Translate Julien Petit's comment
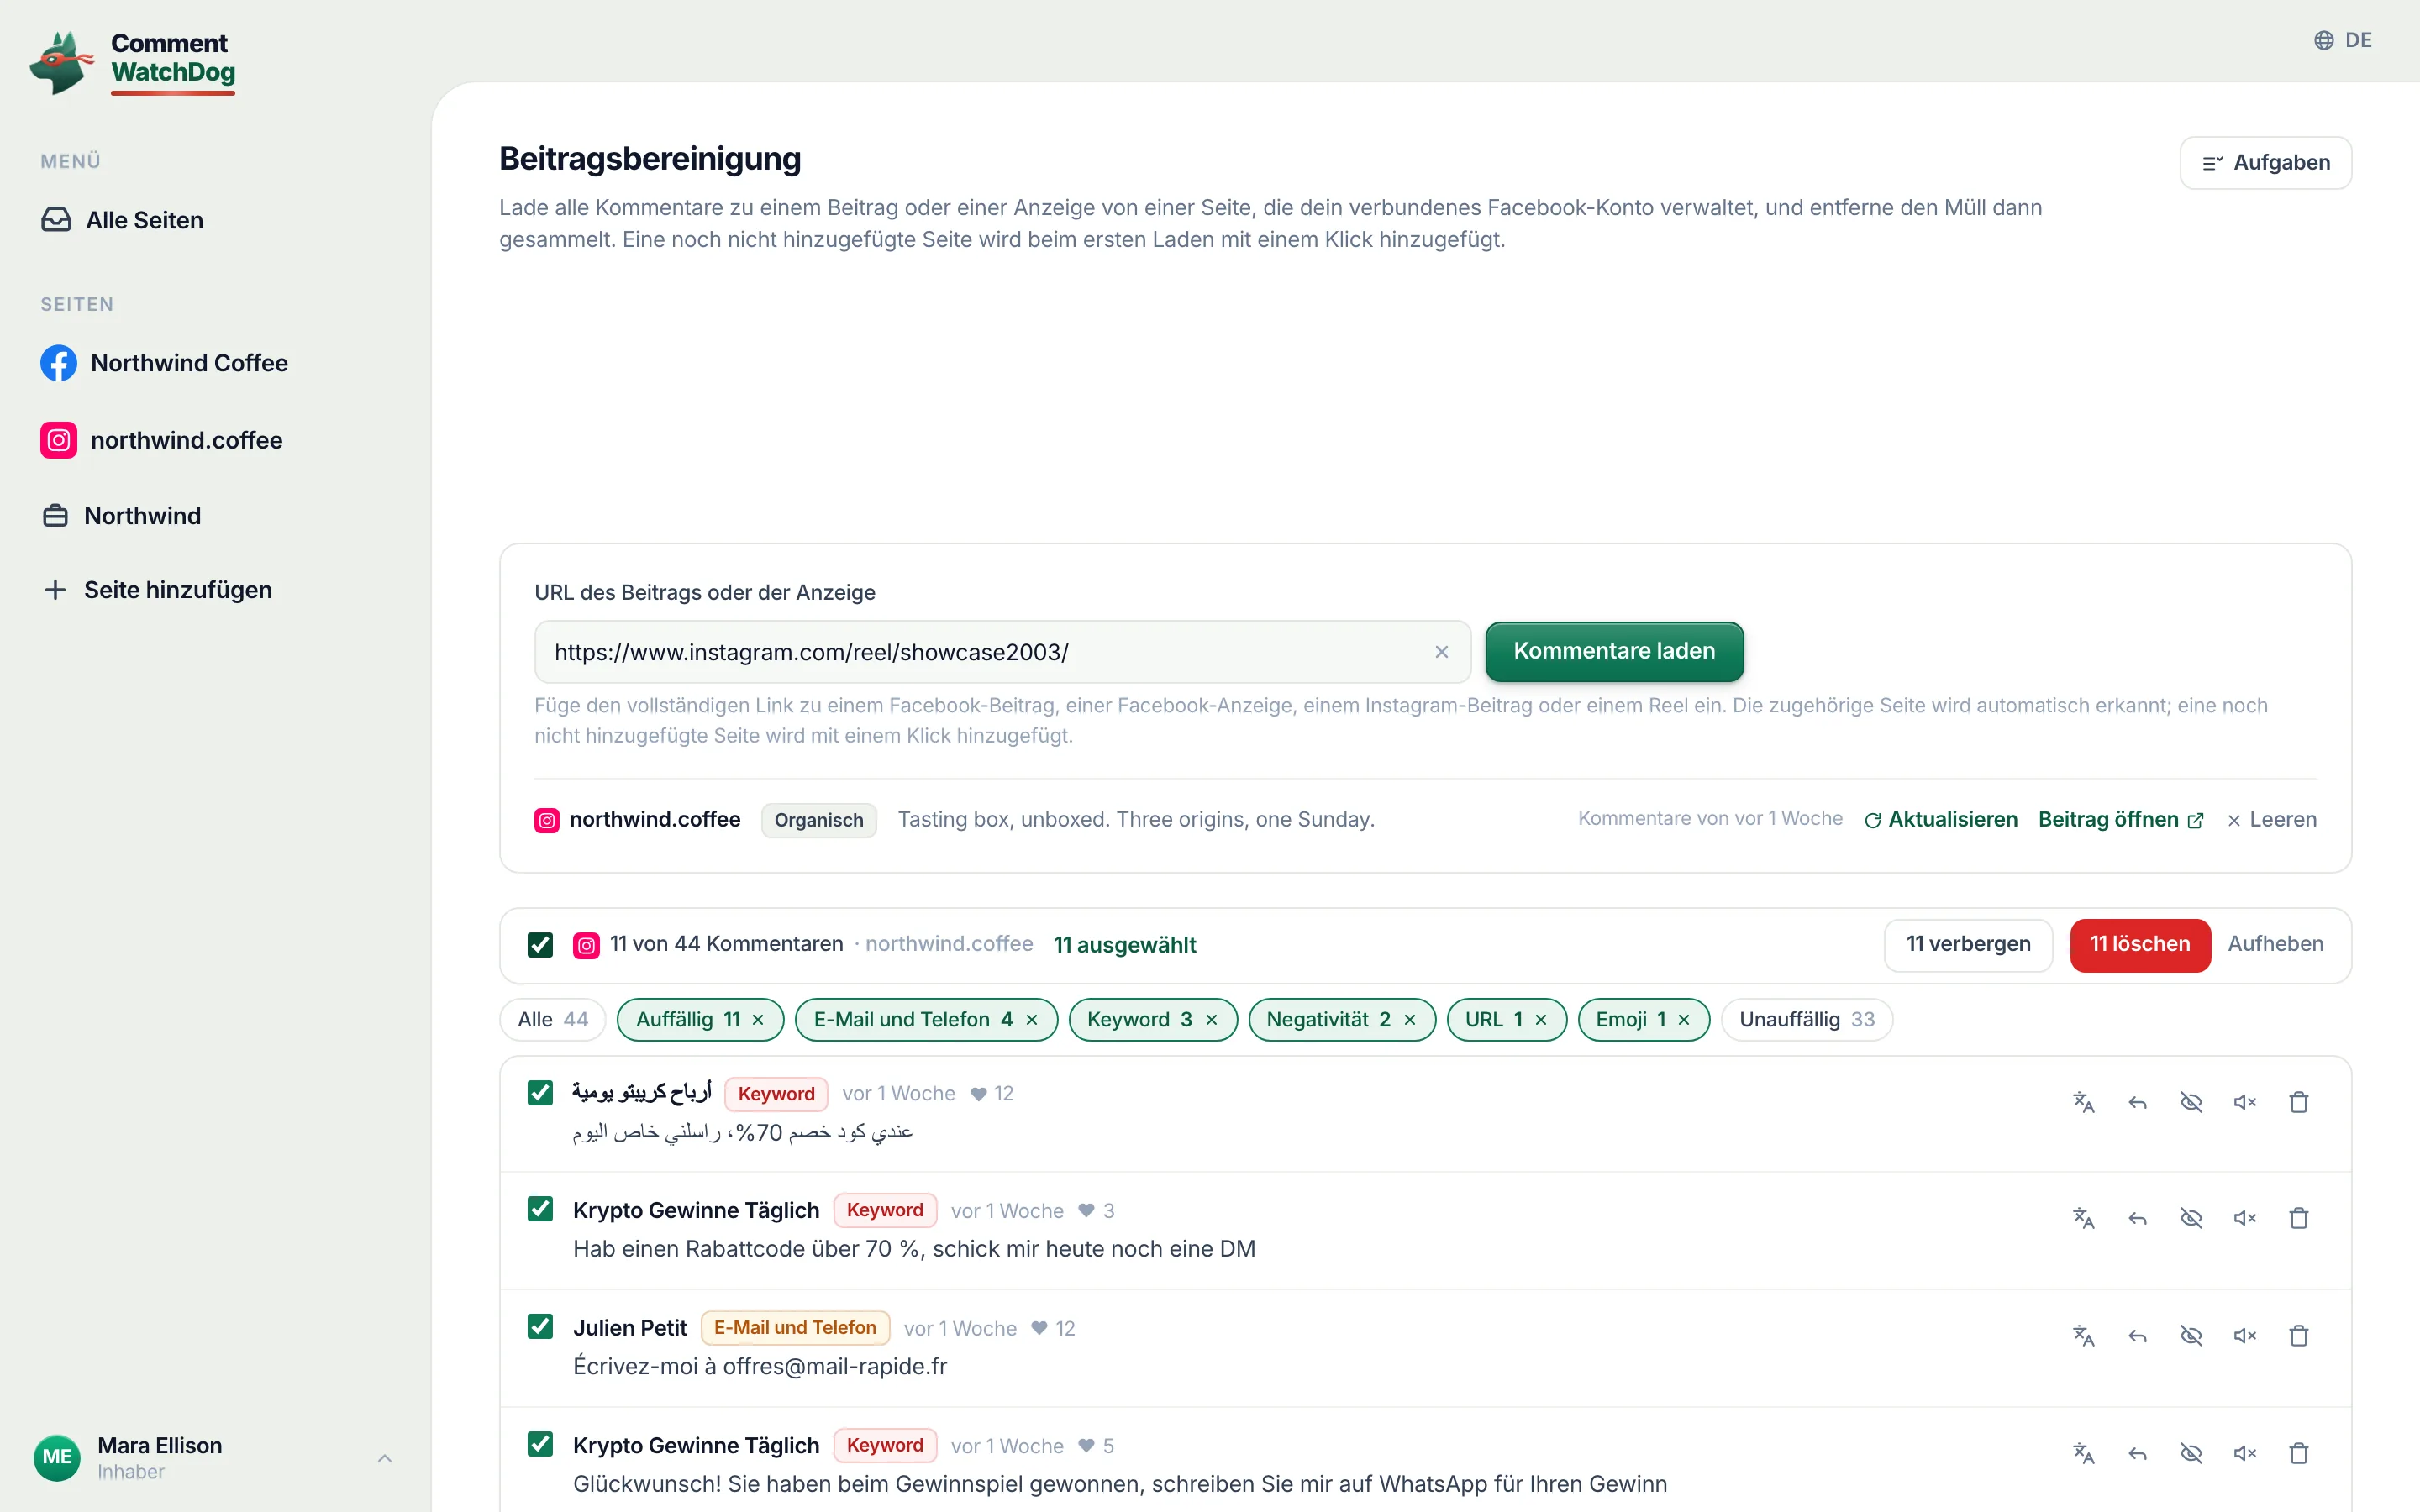Screen dimensions: 2420x1512 coord(2084,1336)
